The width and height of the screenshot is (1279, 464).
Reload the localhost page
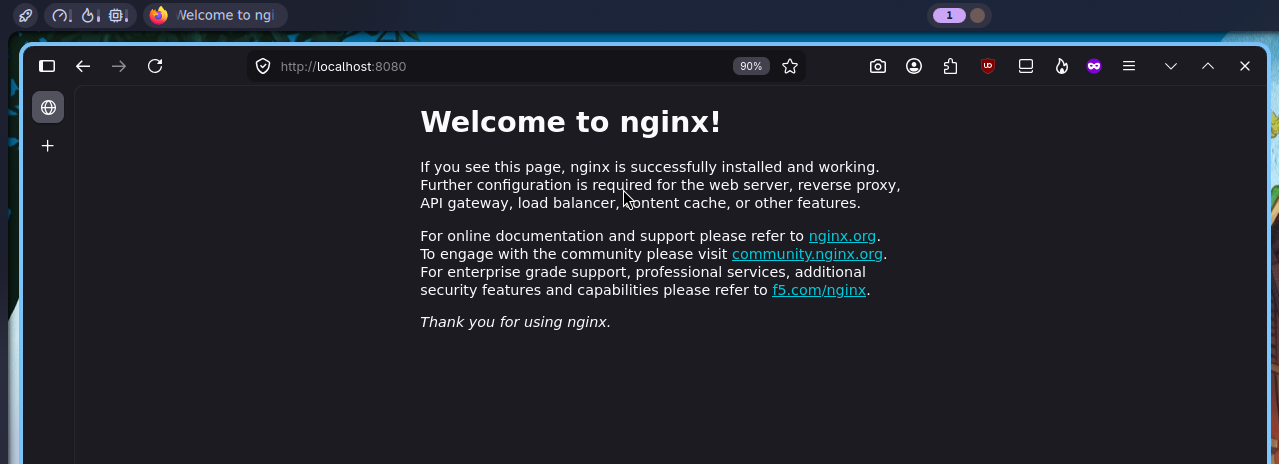tap(155, 66)
